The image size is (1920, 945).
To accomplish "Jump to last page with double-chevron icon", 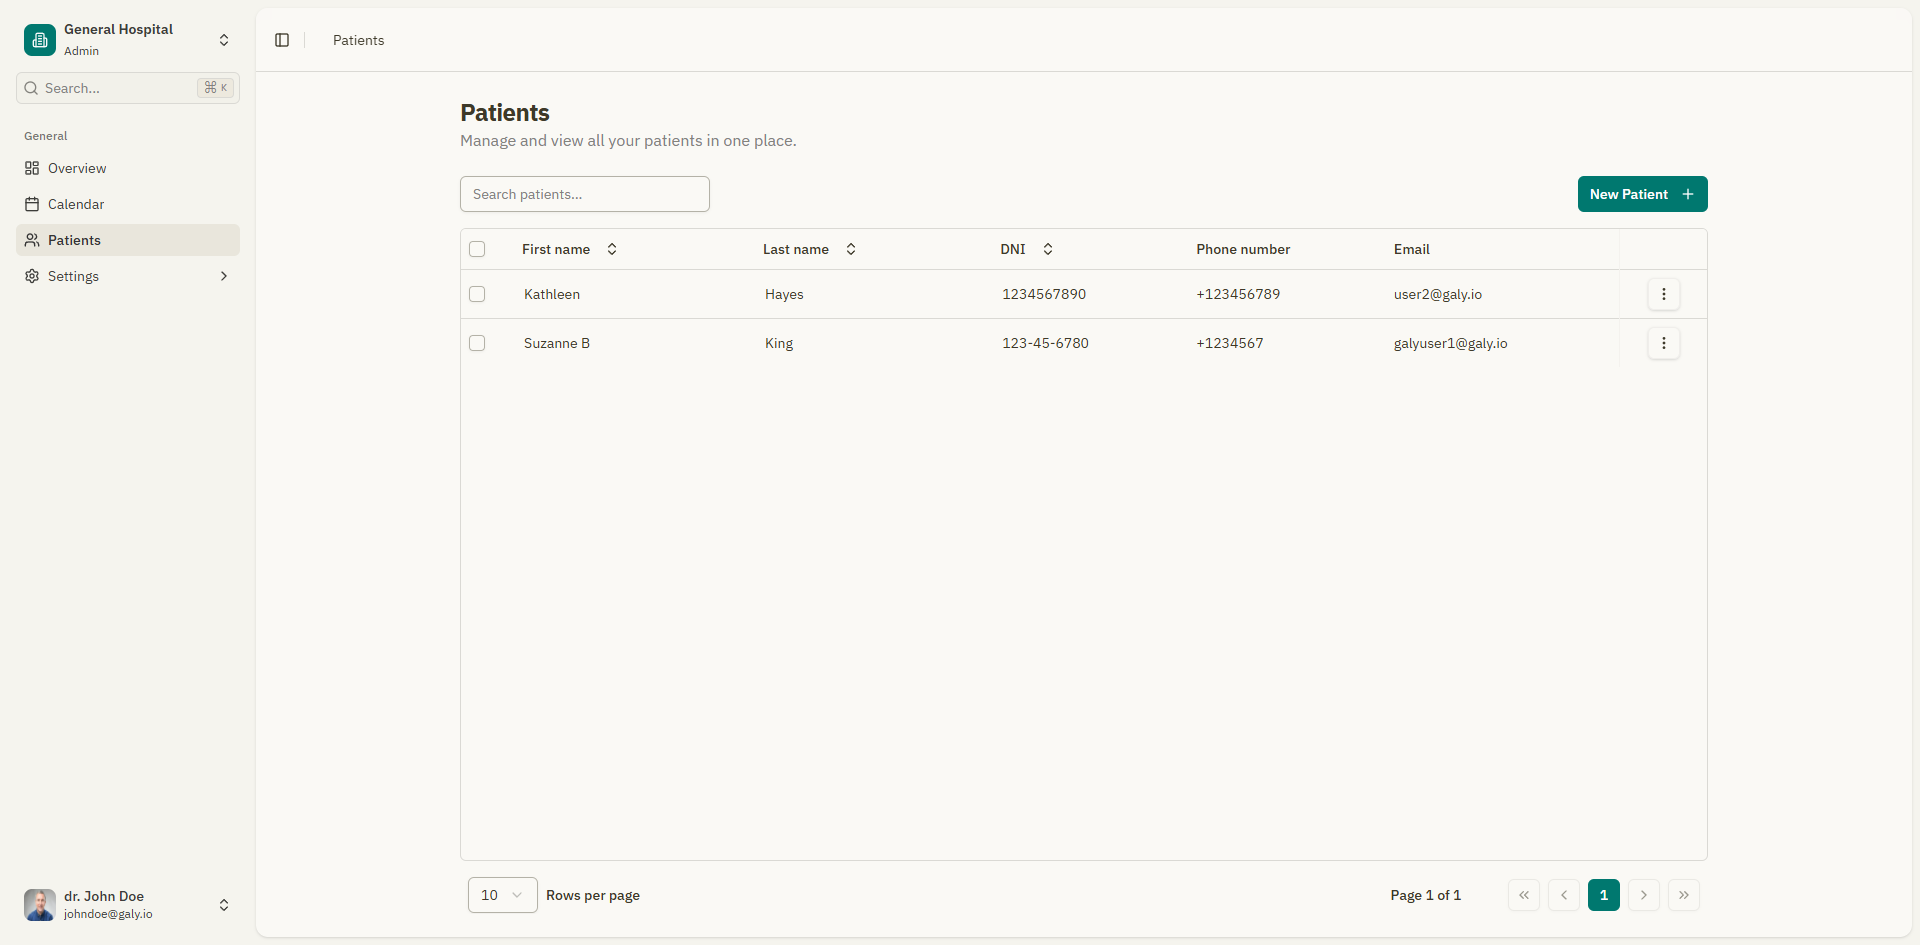I will pos(1684,895).
